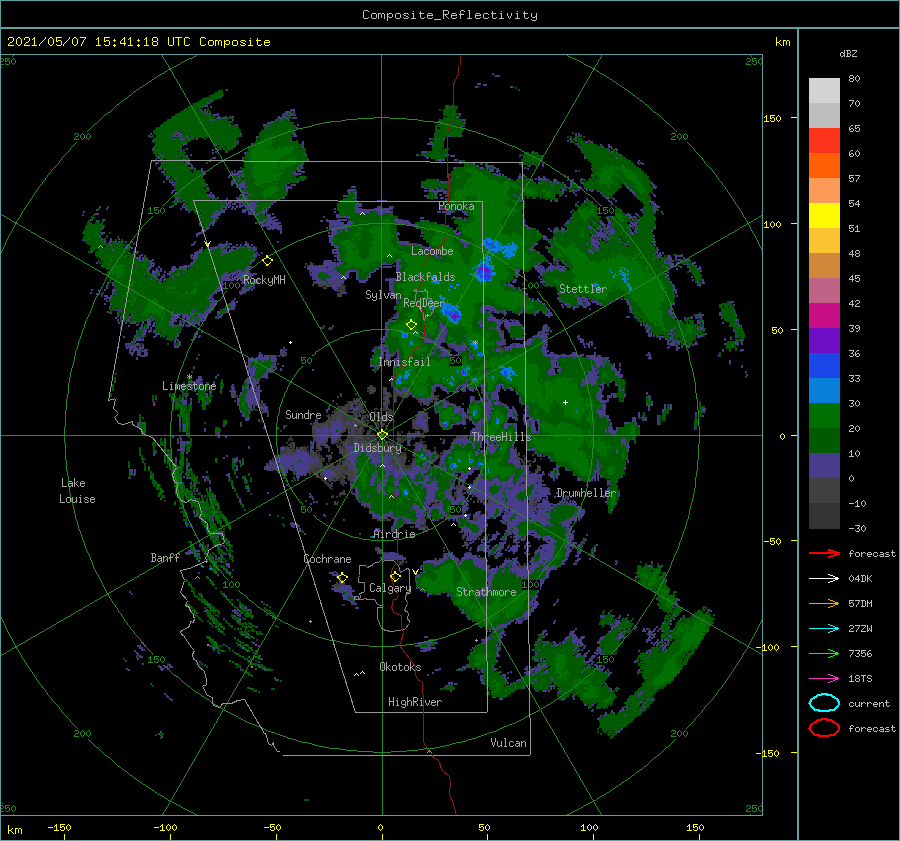The image size is (900, 841).
Task: Click the magenta 18TS arrow in legend
Action: 824,679
